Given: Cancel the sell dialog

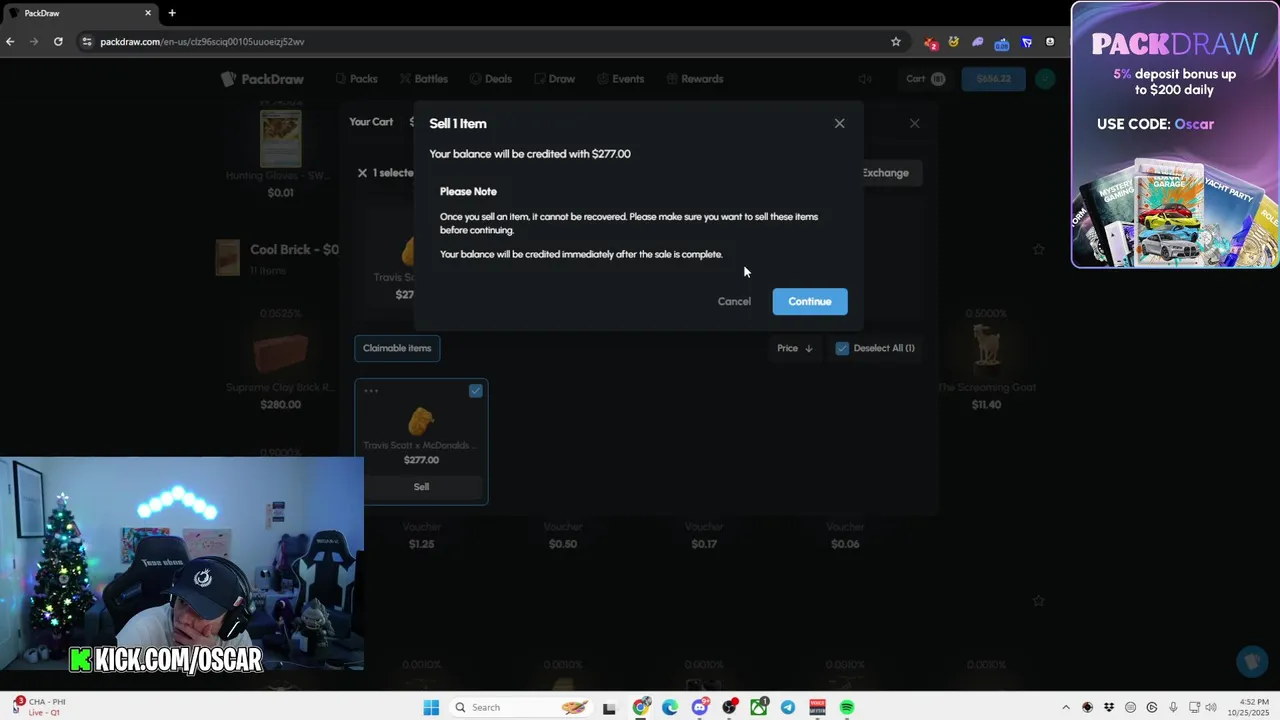Looking at the screenshot, I should pyautogui.click(x=734, y=301).
